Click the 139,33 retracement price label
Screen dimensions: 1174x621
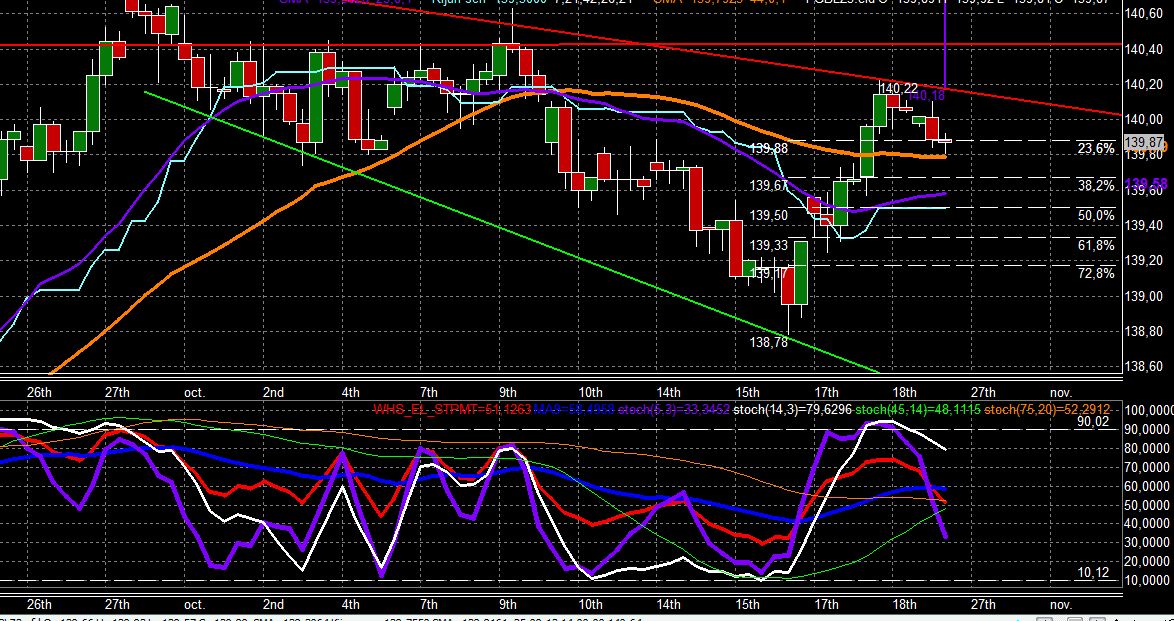pyautogui.click(x=769, y=245)
